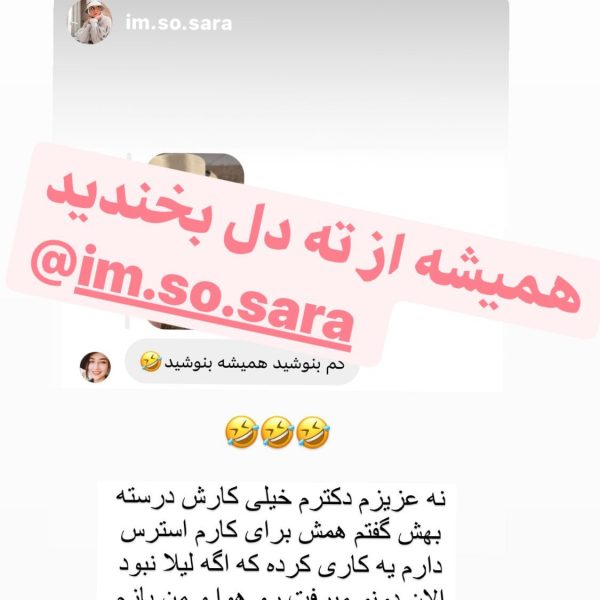Open the im.so.sara profile avatar in header

point(90,21)
